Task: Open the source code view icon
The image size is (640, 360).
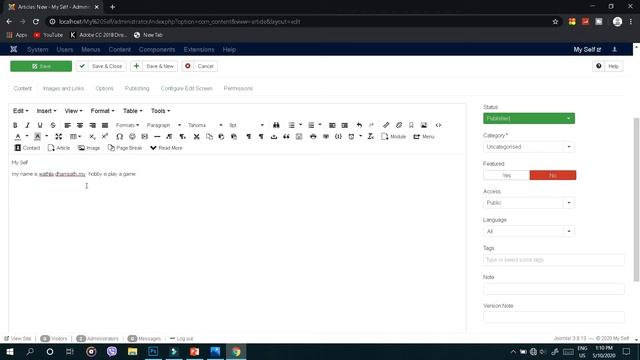Action: coord(438,125)
